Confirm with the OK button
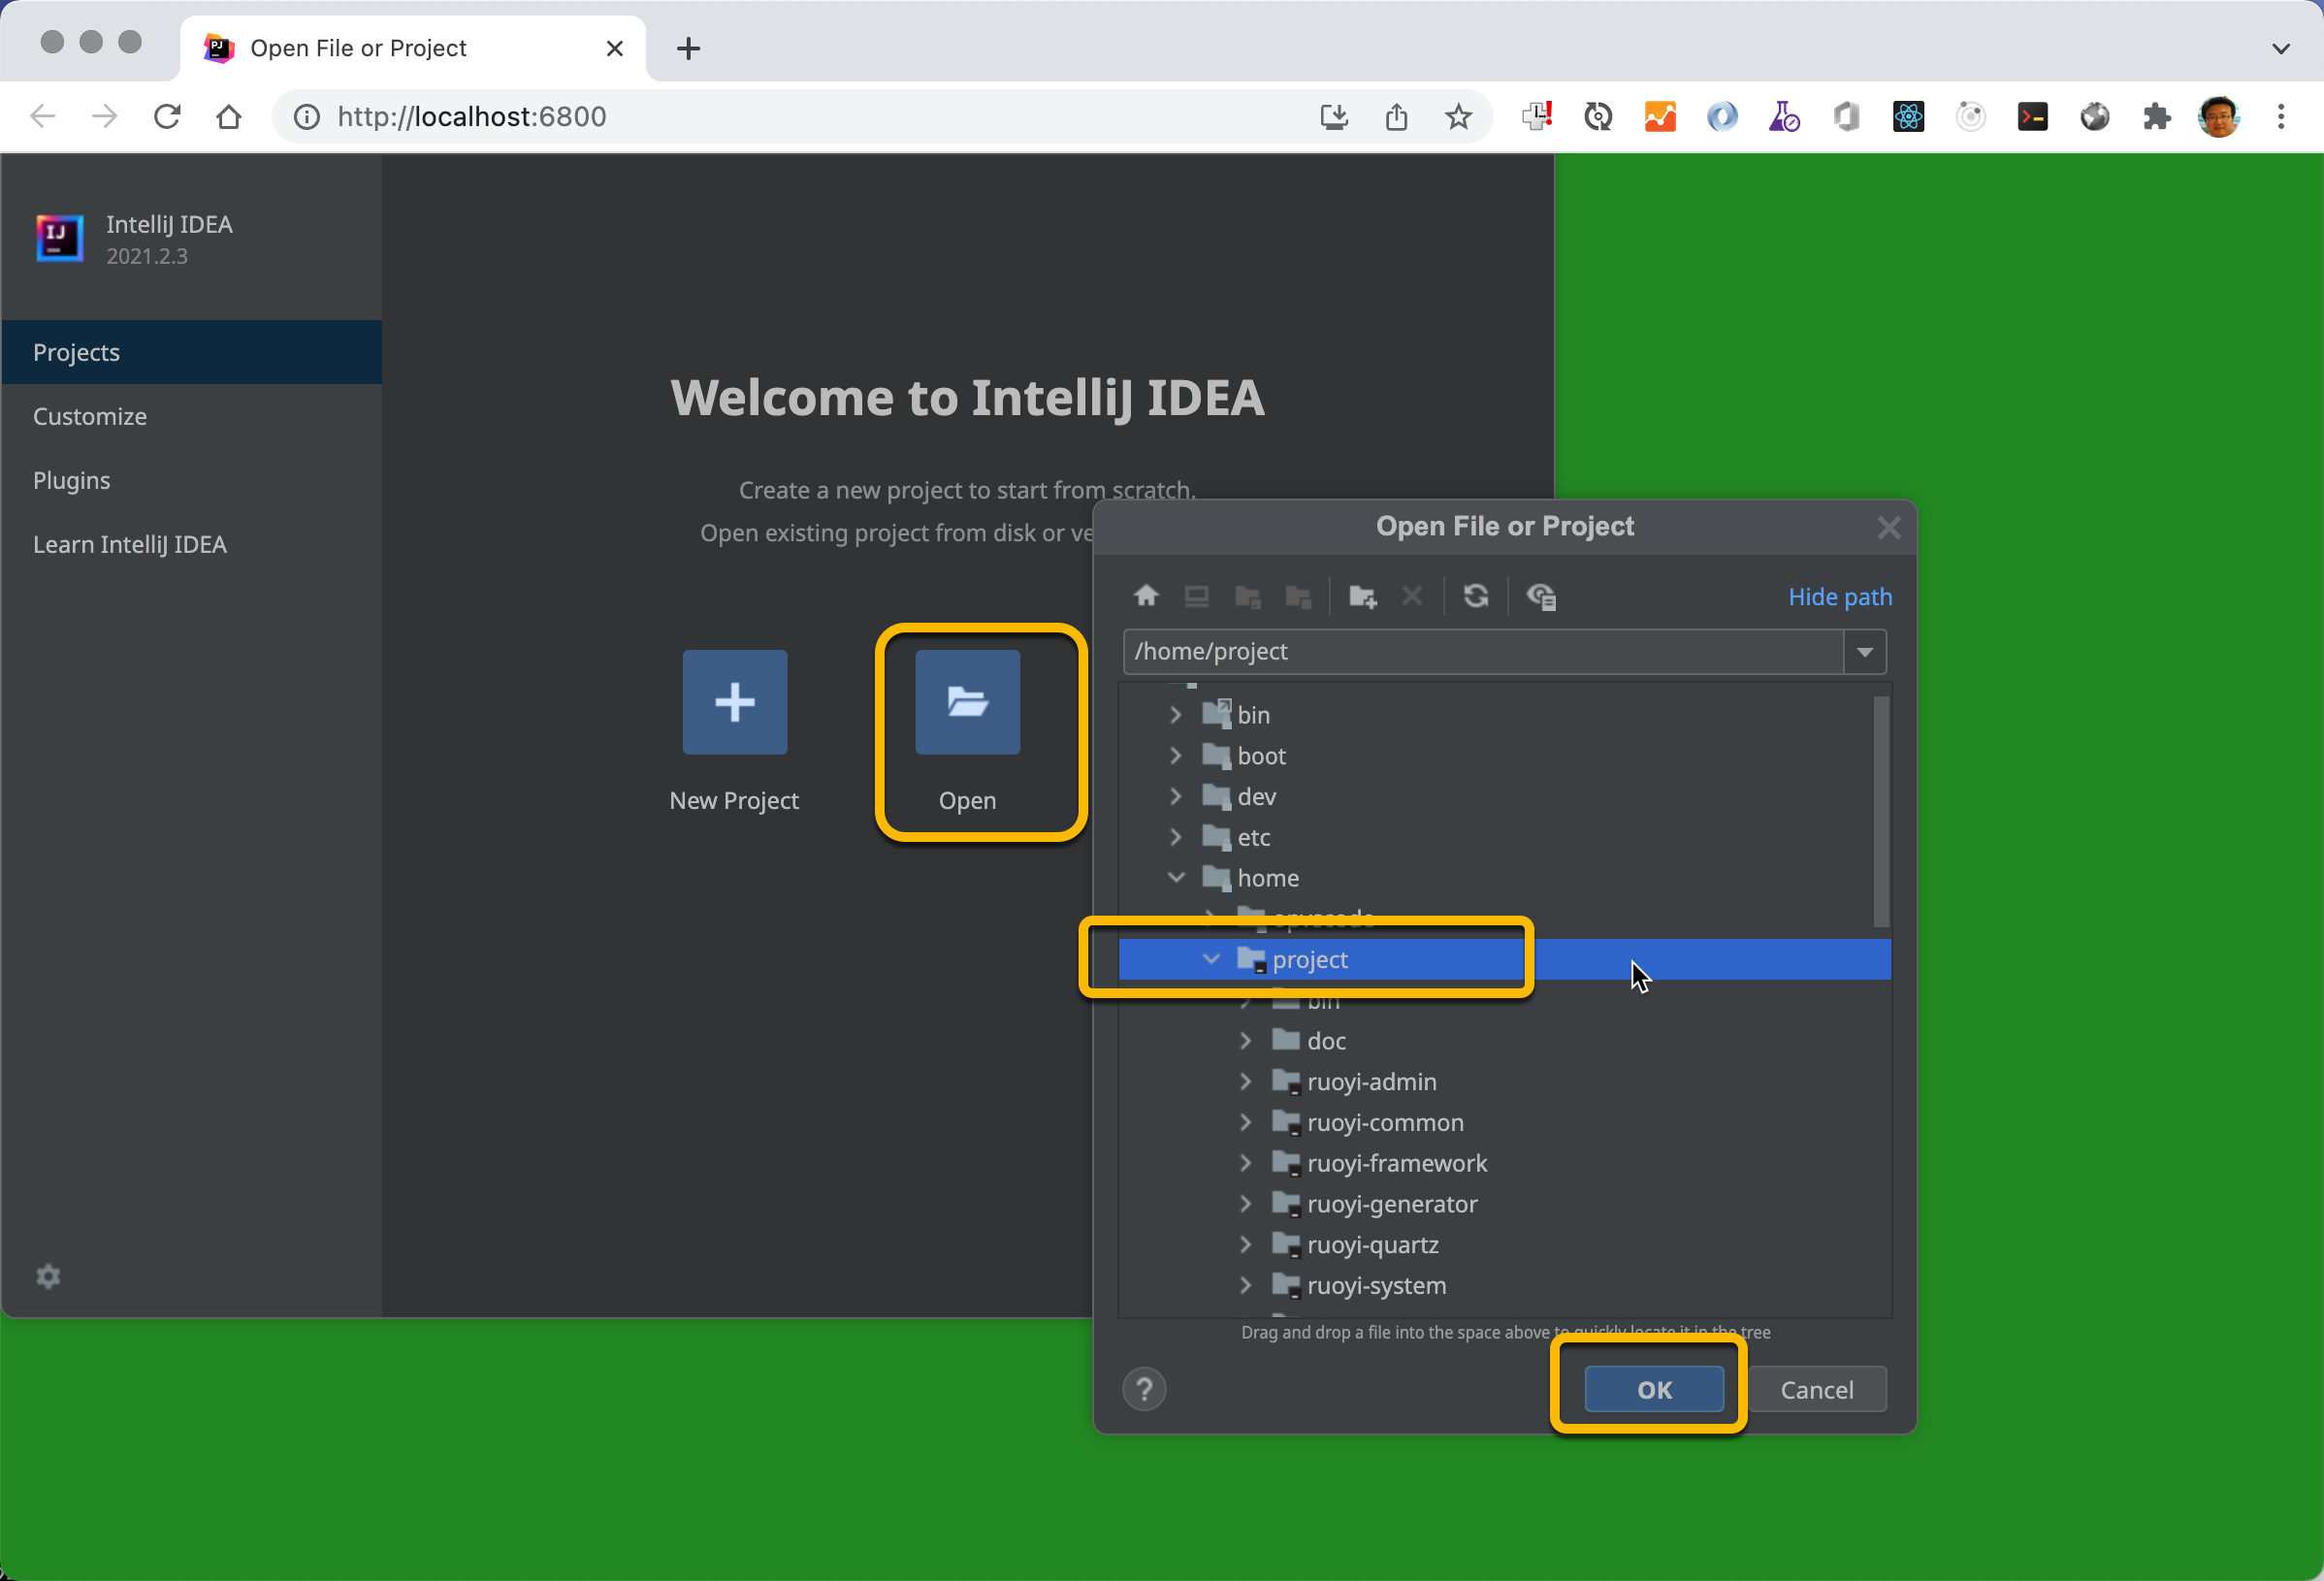The width and height of the screenshot is (2324, 1581). 1654,1389
